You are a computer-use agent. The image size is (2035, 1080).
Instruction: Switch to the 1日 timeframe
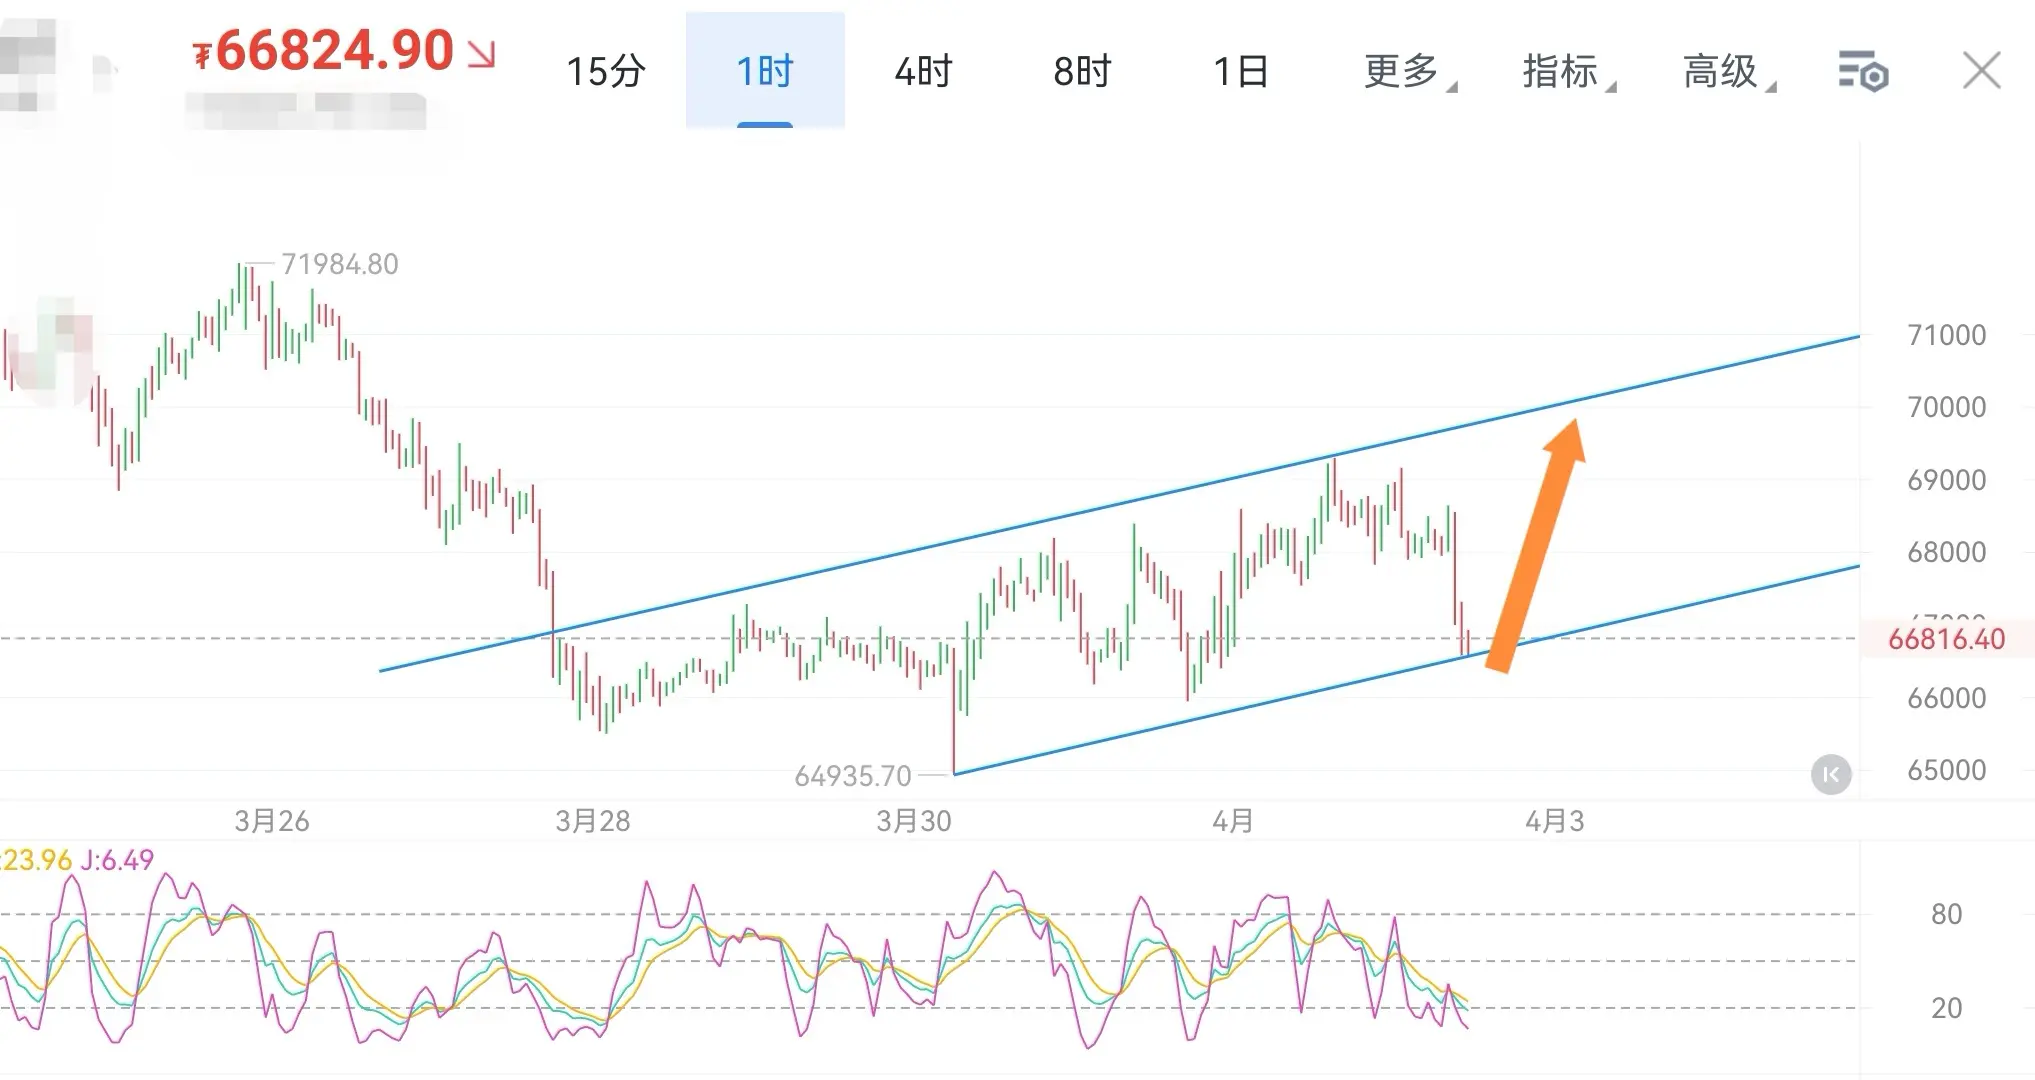pyautogui.click(x=1241, y=71)
